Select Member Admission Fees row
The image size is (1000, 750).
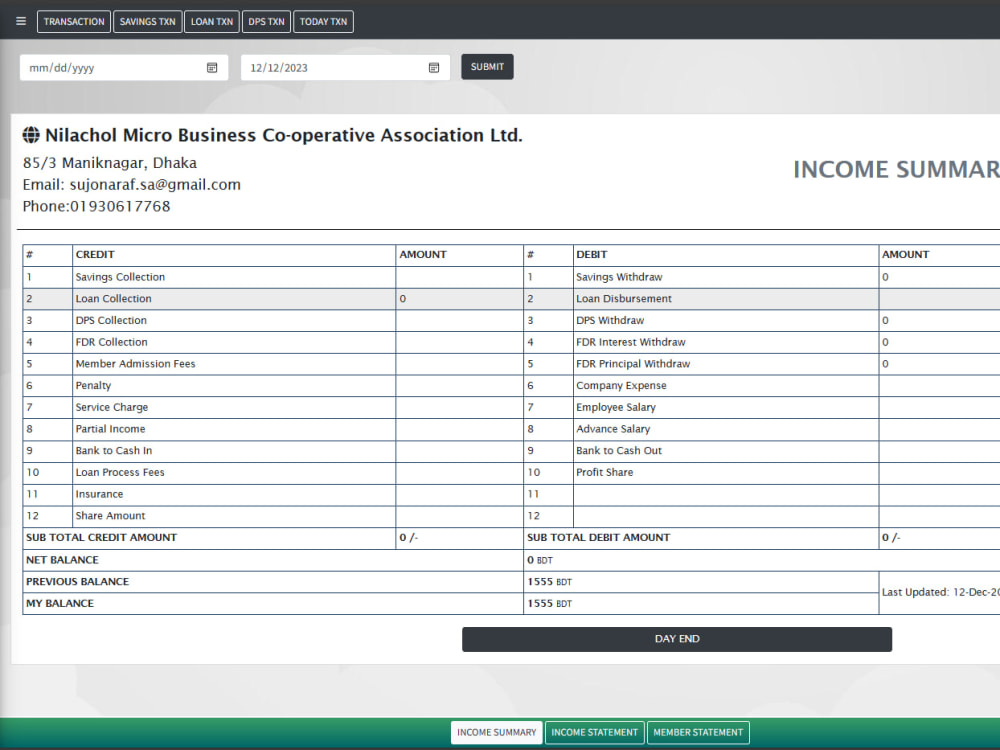[135, 364]
